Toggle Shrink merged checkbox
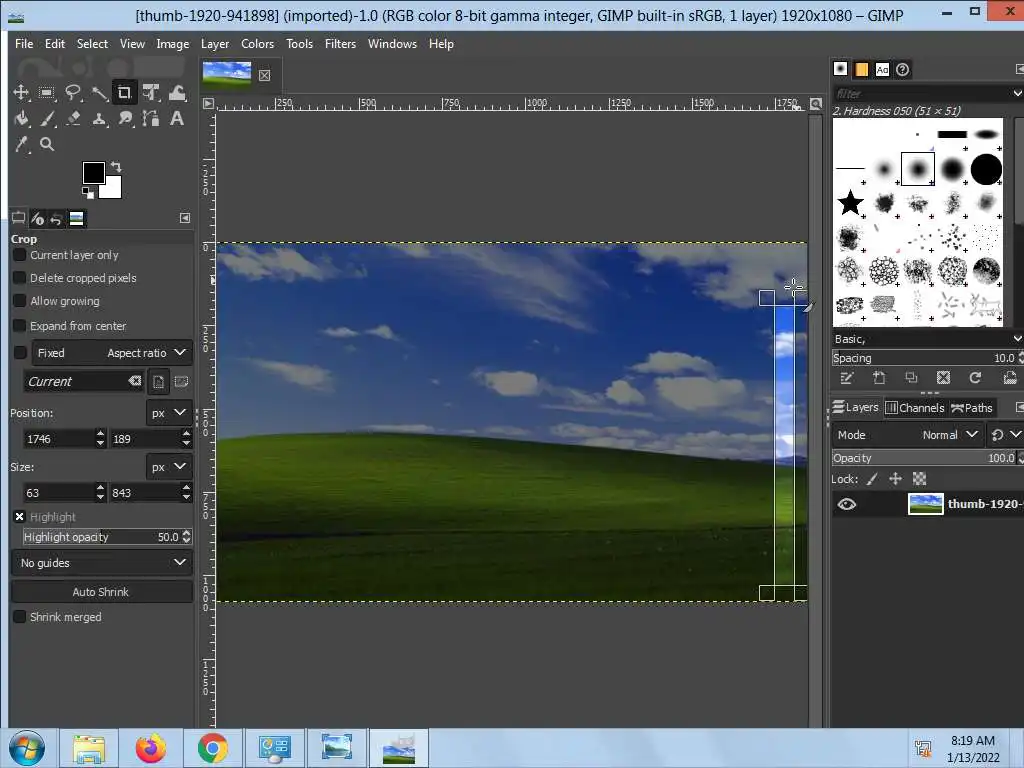This screenshot has height=768, width=1024. [x=20, y=616]
